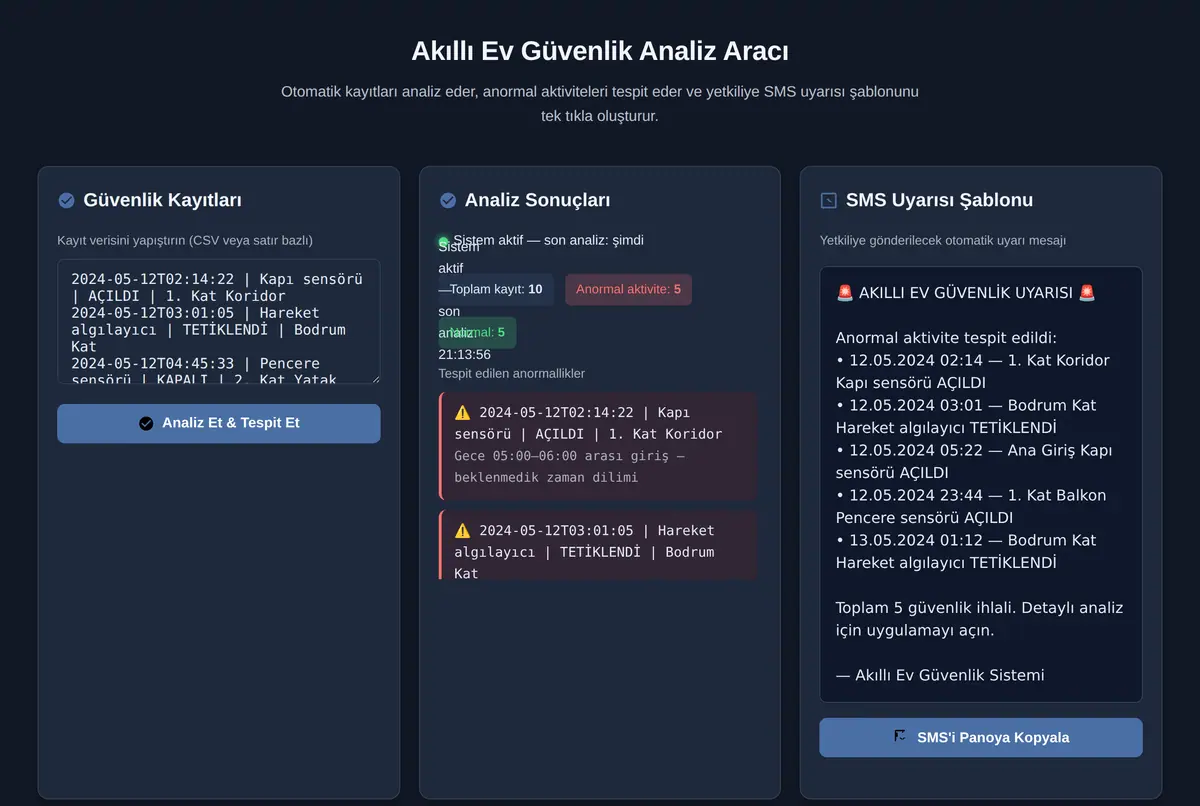The image size is (1200, 806).
Task: Click warning icon on Kapı sensörü anomaly
Action: click(x=462, y=412)
